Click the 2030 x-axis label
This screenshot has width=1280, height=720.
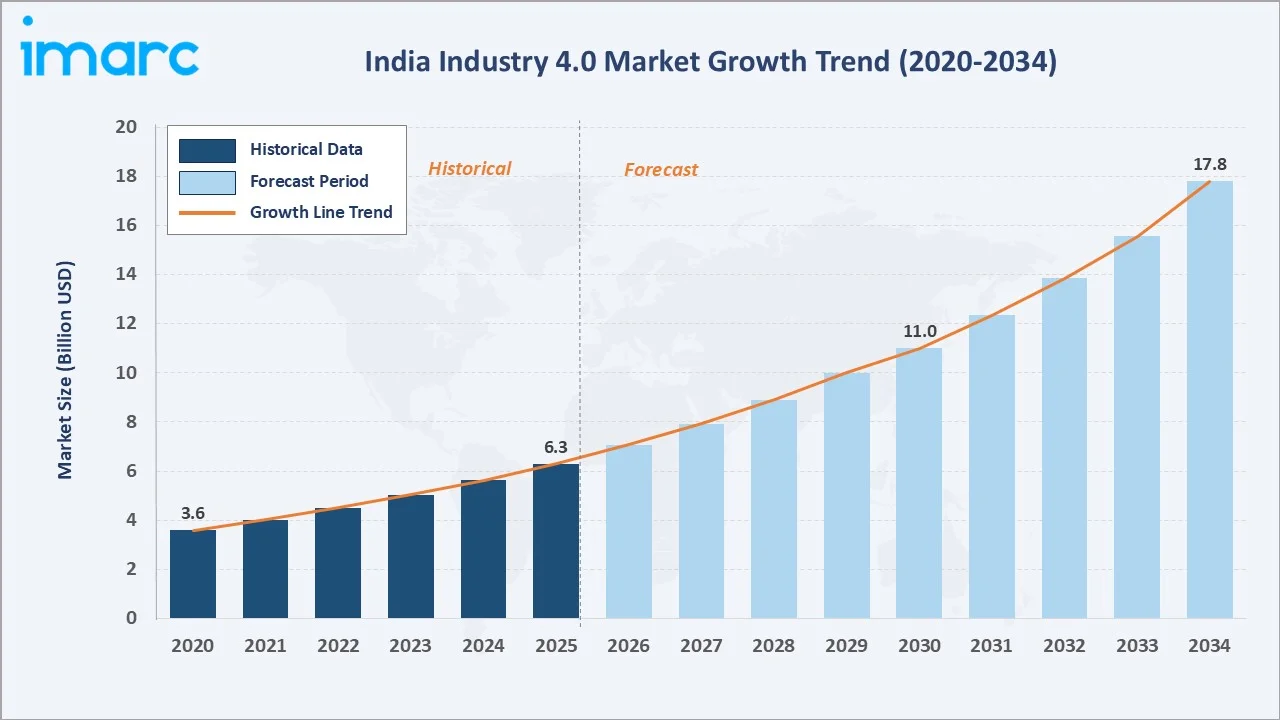[x=919, y=646]
